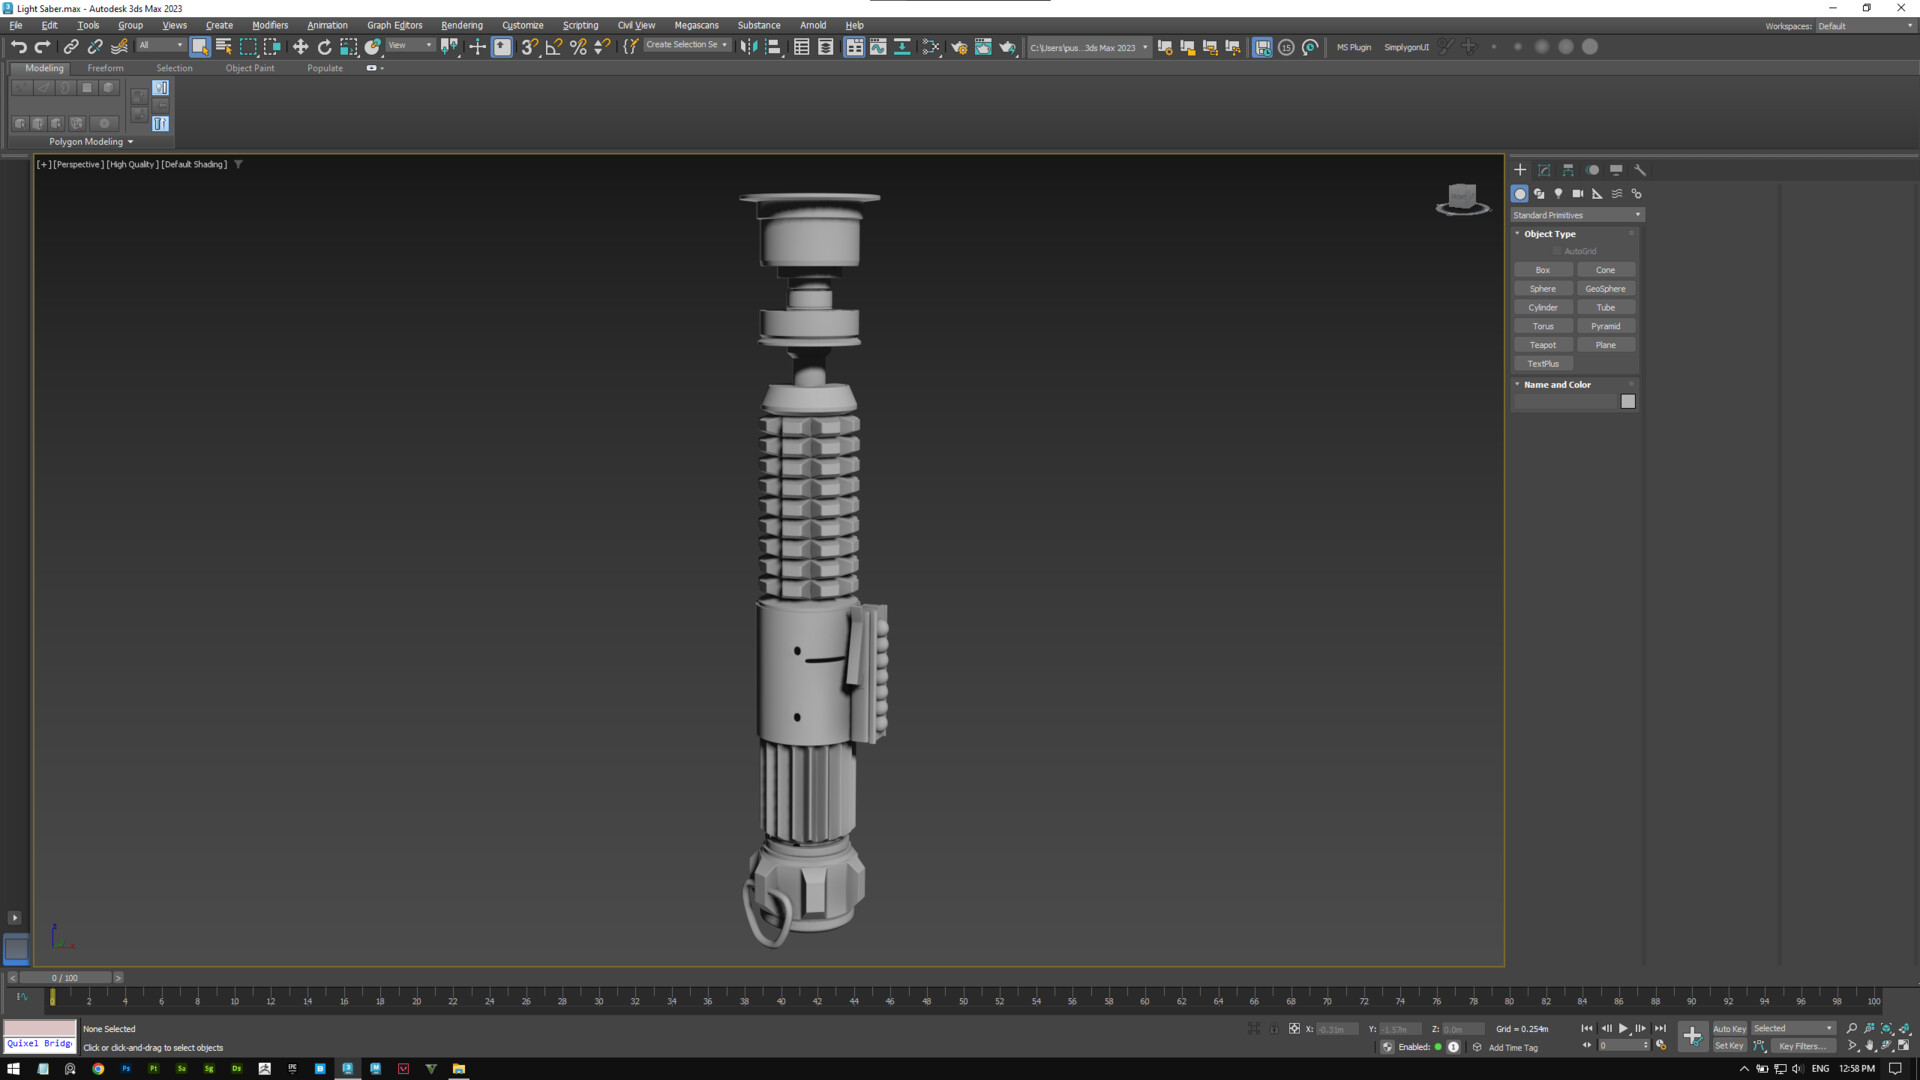Switch to the Freeform ribbon tab
Viewport: 1920px width, 1080px height.
[105, 68]
